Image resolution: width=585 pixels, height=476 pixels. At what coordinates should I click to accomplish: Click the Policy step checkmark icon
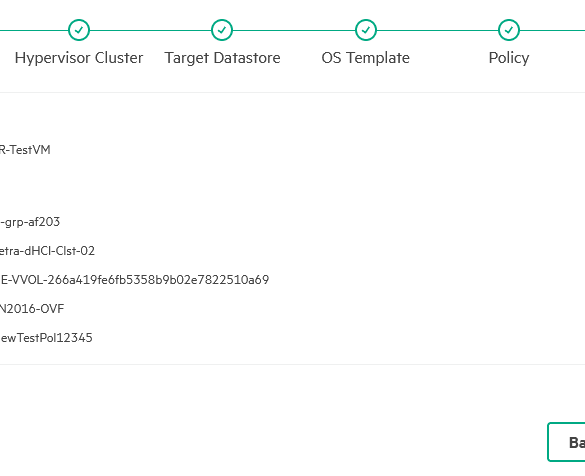(x=509, y=30)
